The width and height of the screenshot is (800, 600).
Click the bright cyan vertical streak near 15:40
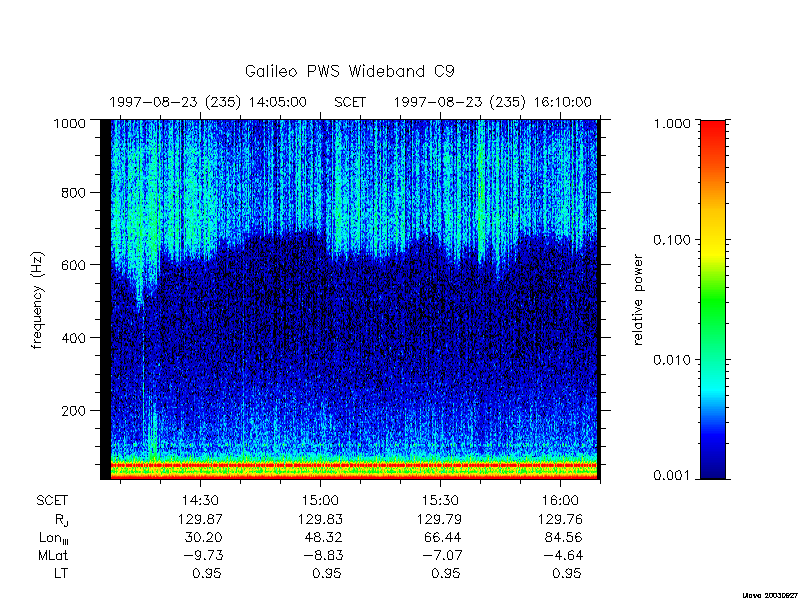click(481, 194)
